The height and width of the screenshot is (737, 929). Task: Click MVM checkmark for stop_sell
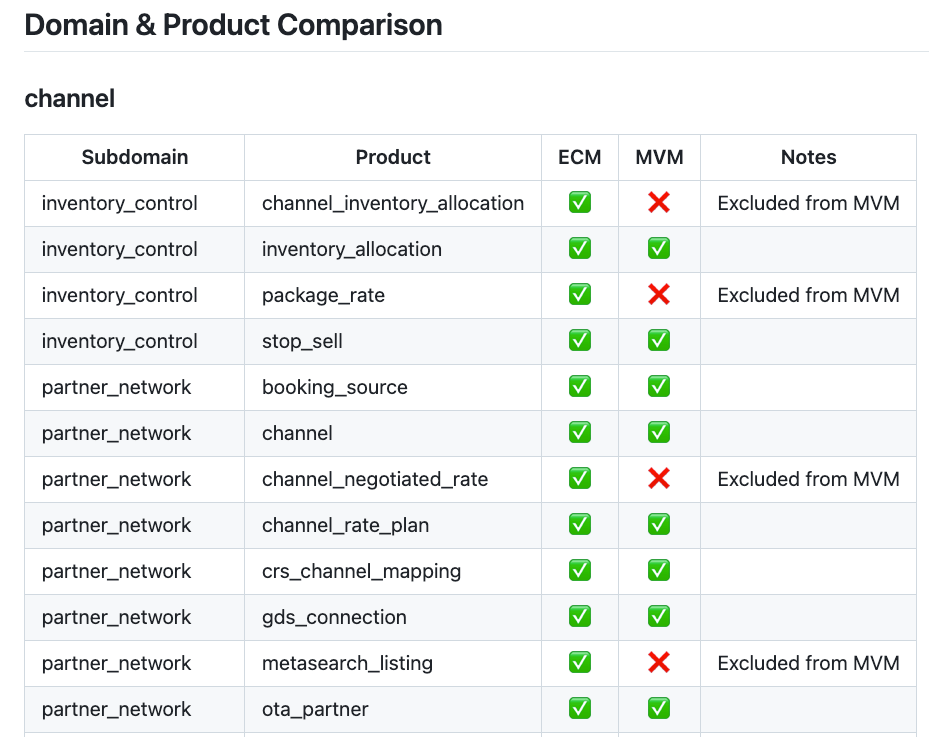(659, 341)
